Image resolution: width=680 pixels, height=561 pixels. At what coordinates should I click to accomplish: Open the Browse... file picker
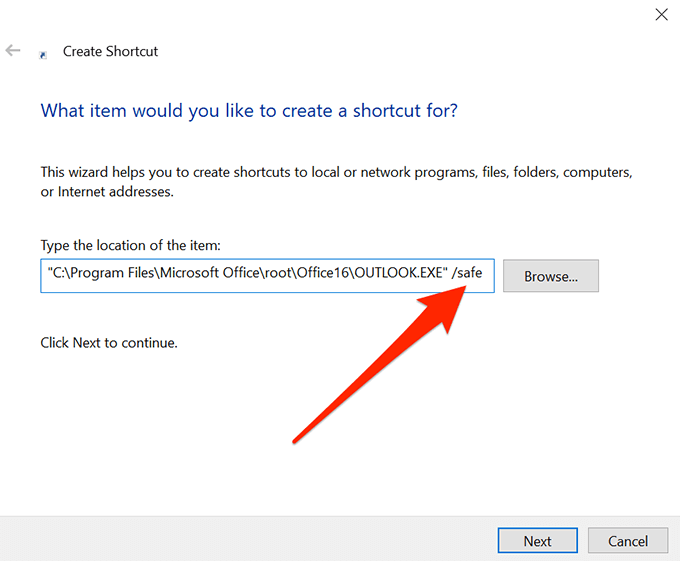[x=551, y=276]
